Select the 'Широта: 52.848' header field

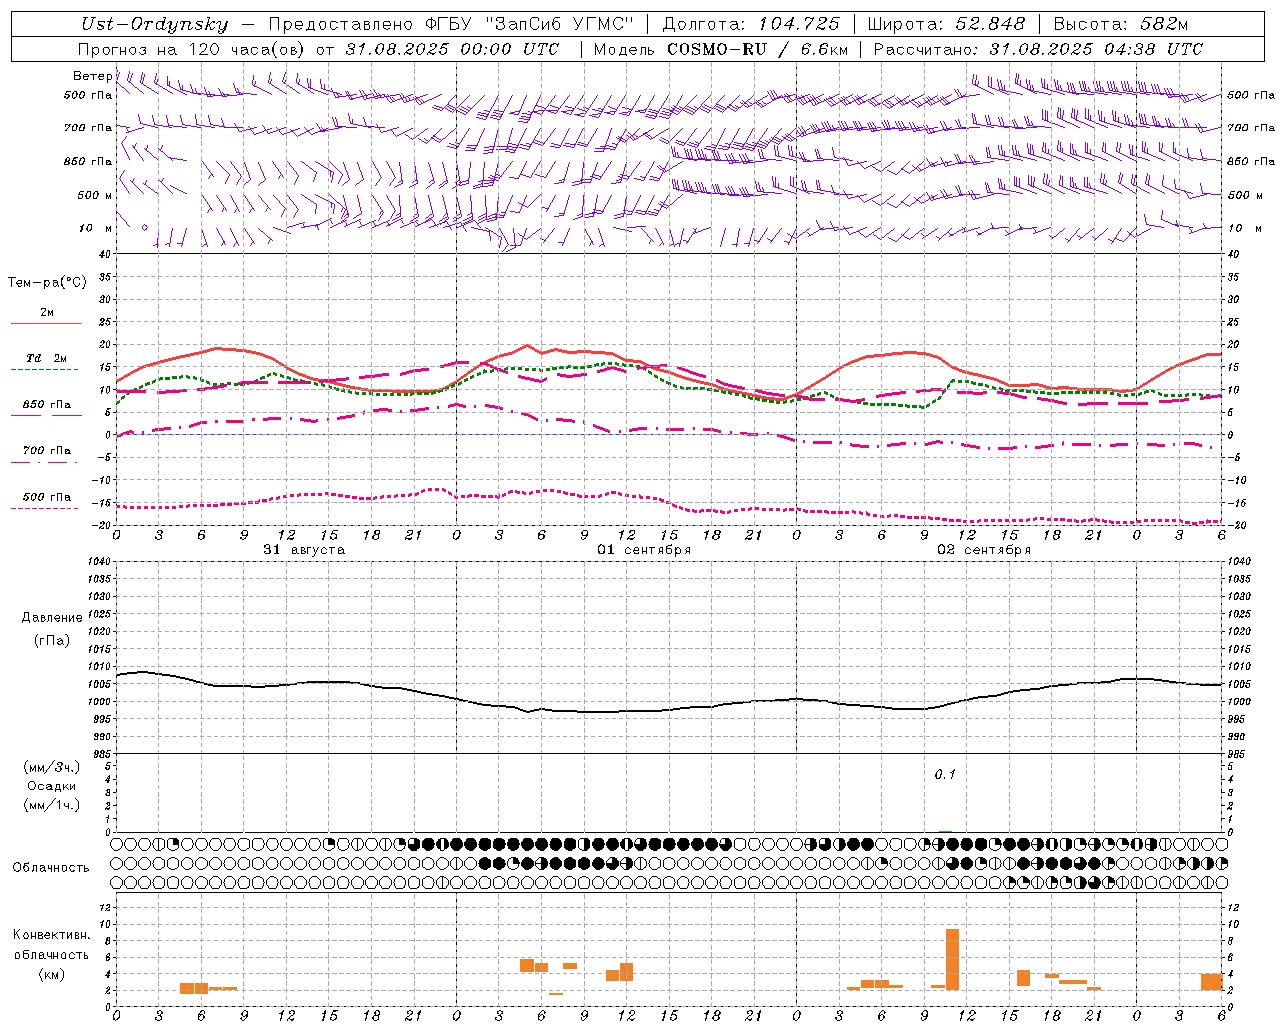pyautogui.click(x=946, y=24)
